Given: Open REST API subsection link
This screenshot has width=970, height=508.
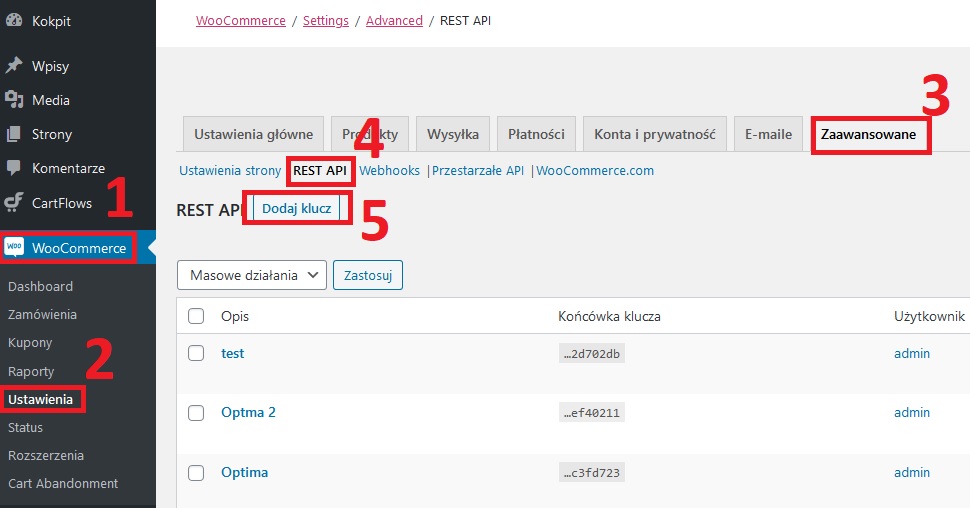Looking at the screenshot, I should click(x=320, y=170).
